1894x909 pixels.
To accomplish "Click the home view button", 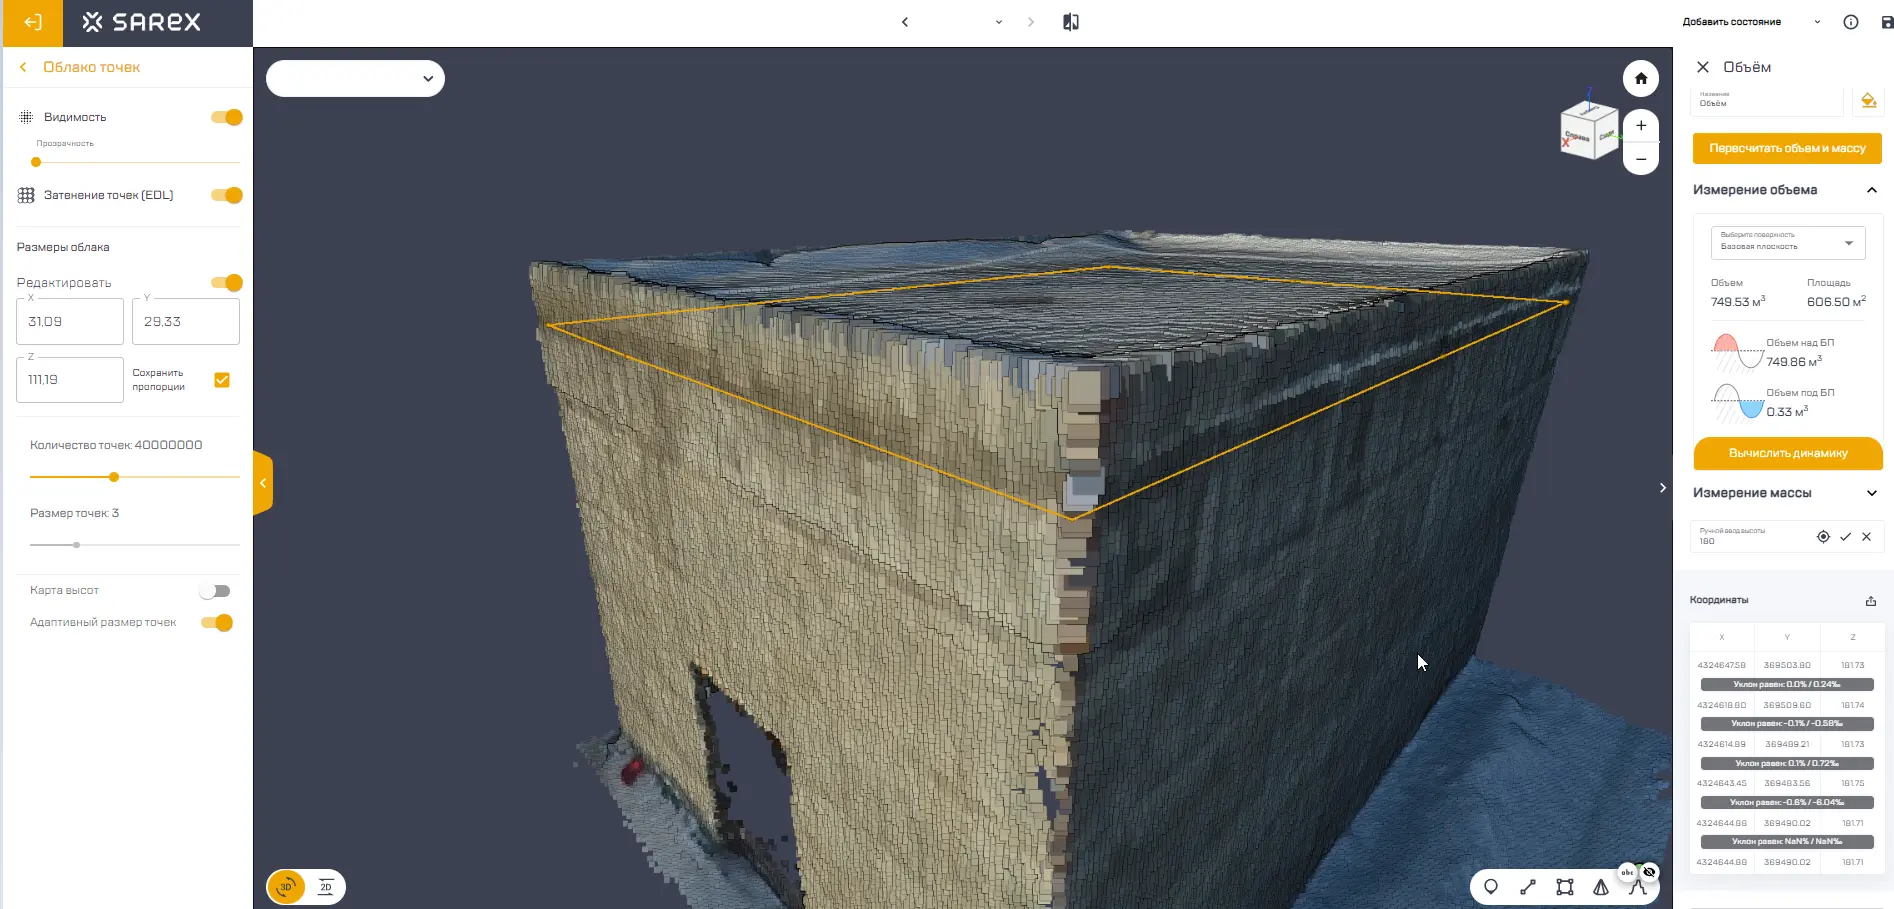I will [1640, 79].
